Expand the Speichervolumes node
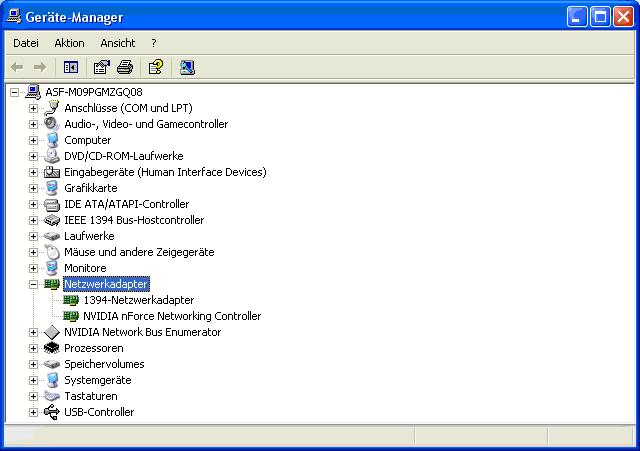The width and height of the screenshot is (640, 451). (33, 364)
